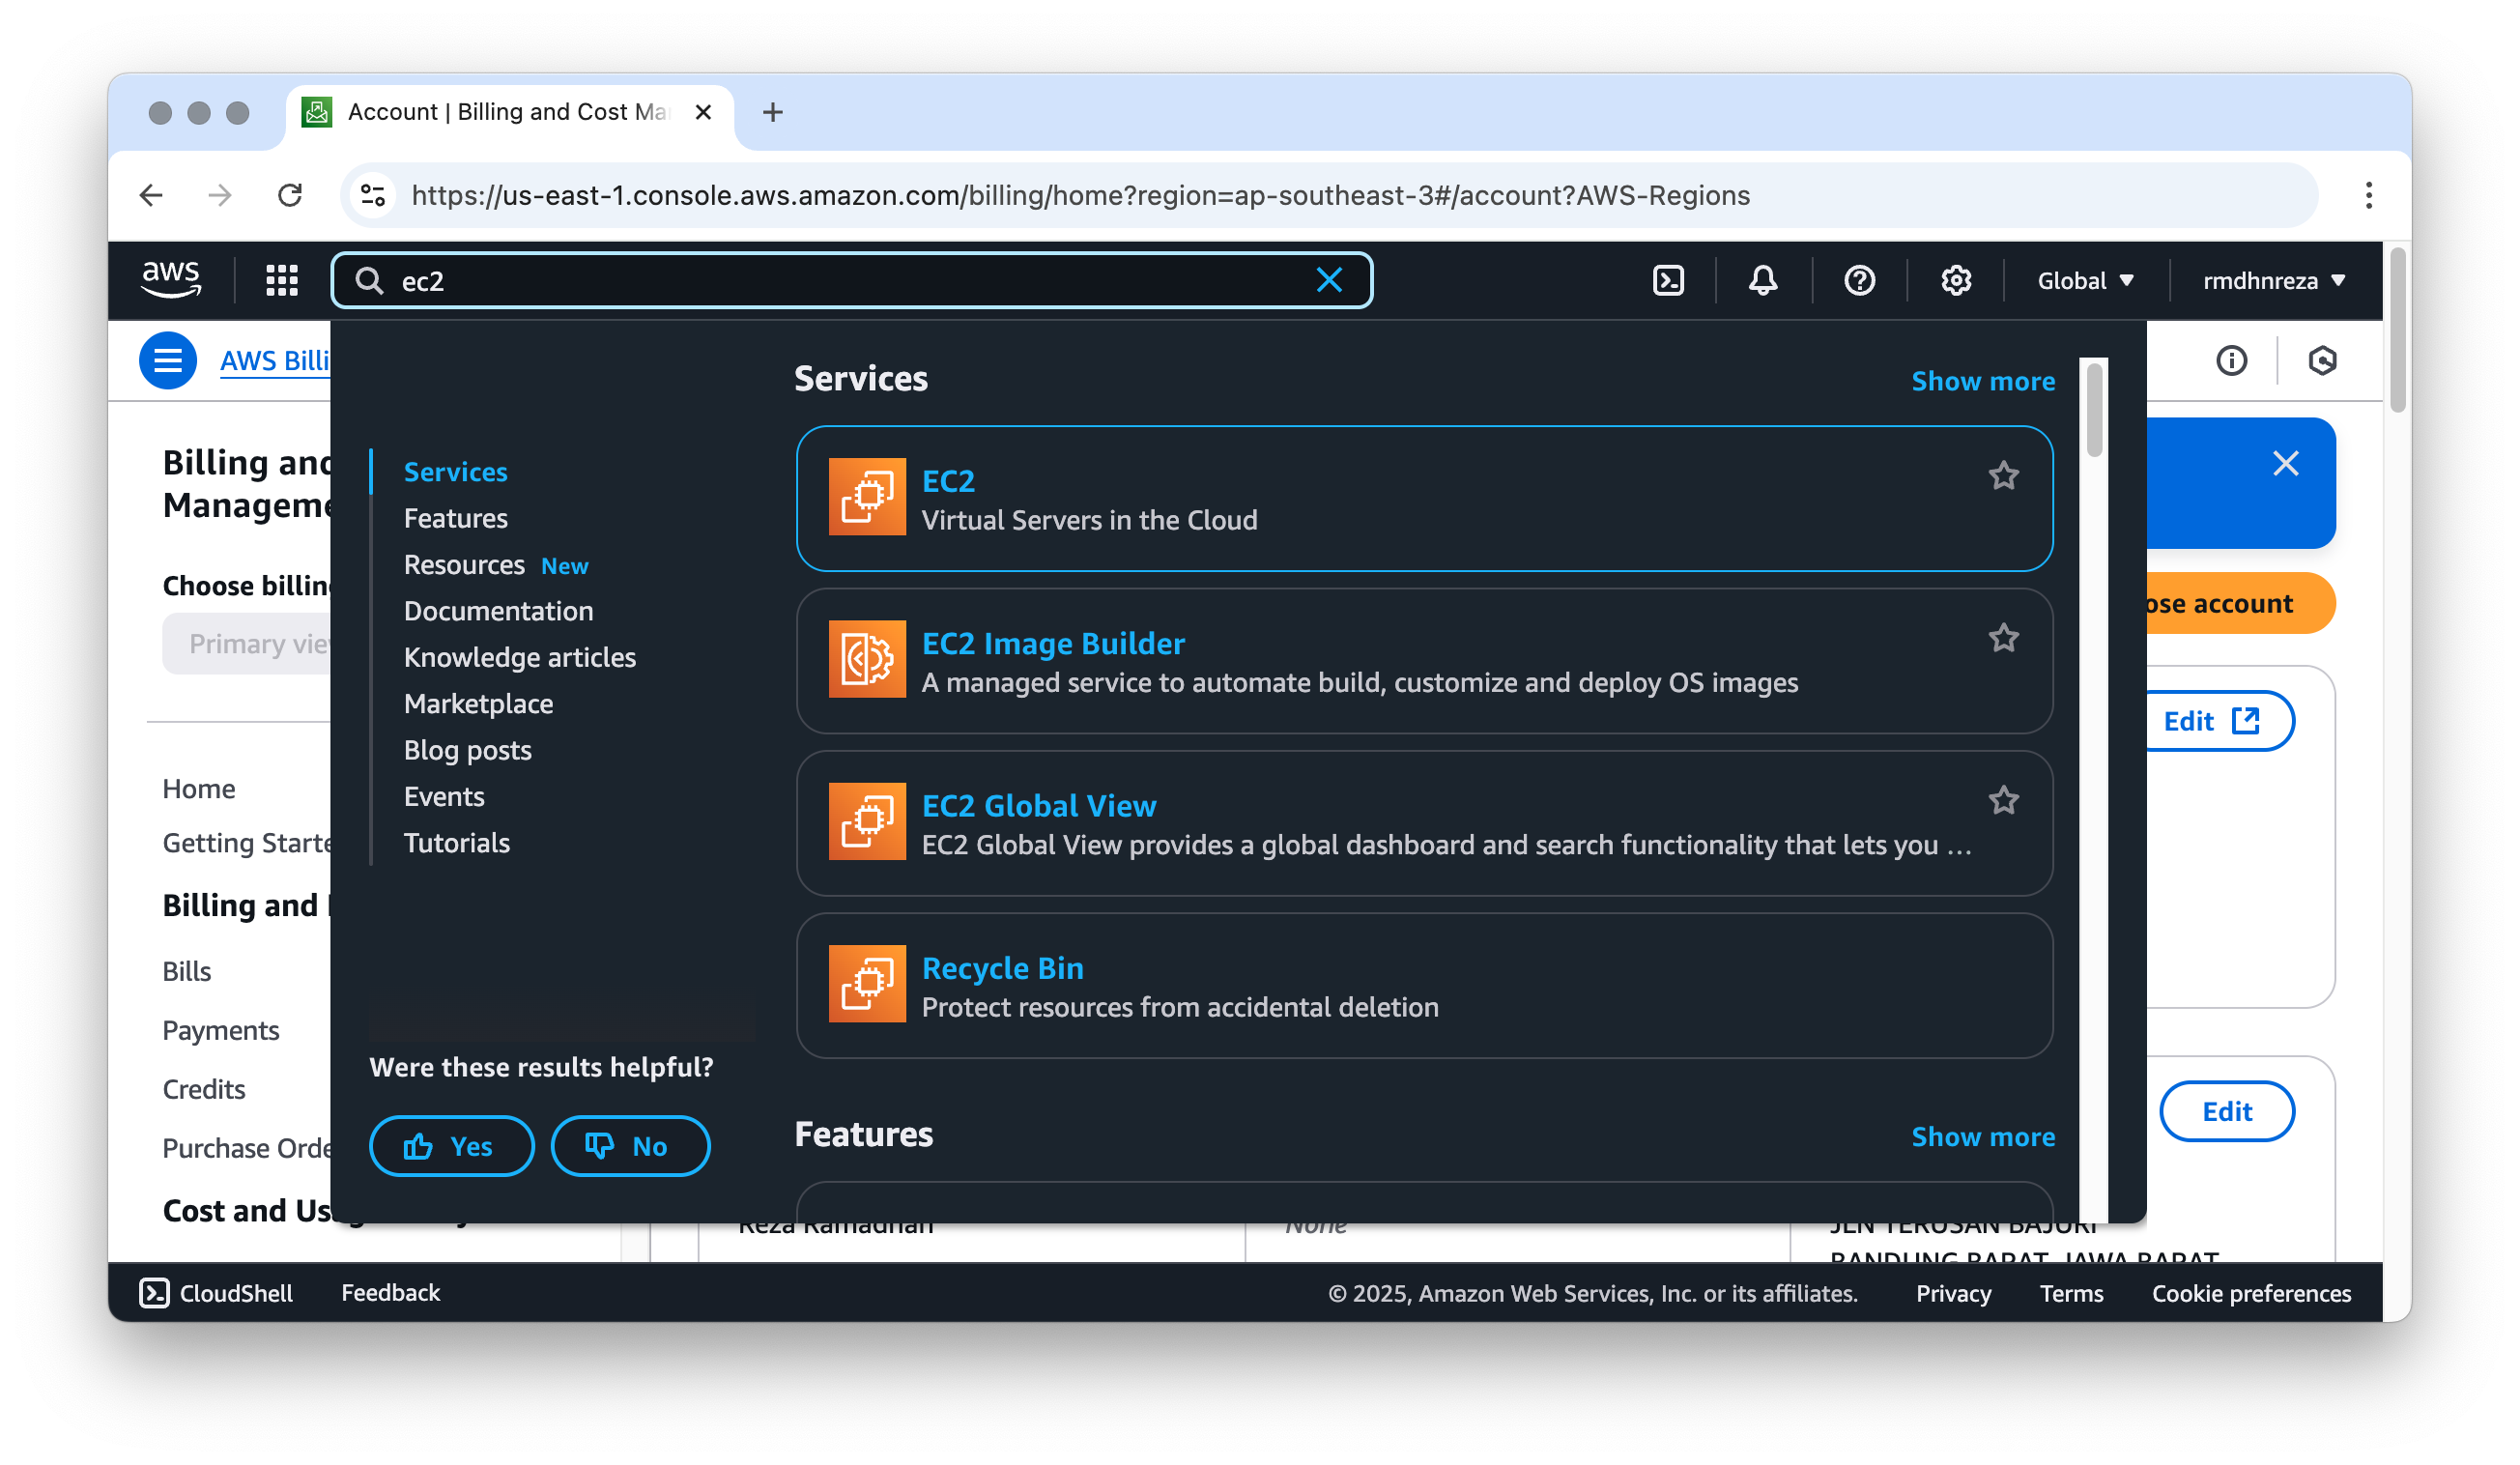Open the services grid menu icon

(282, 281)
